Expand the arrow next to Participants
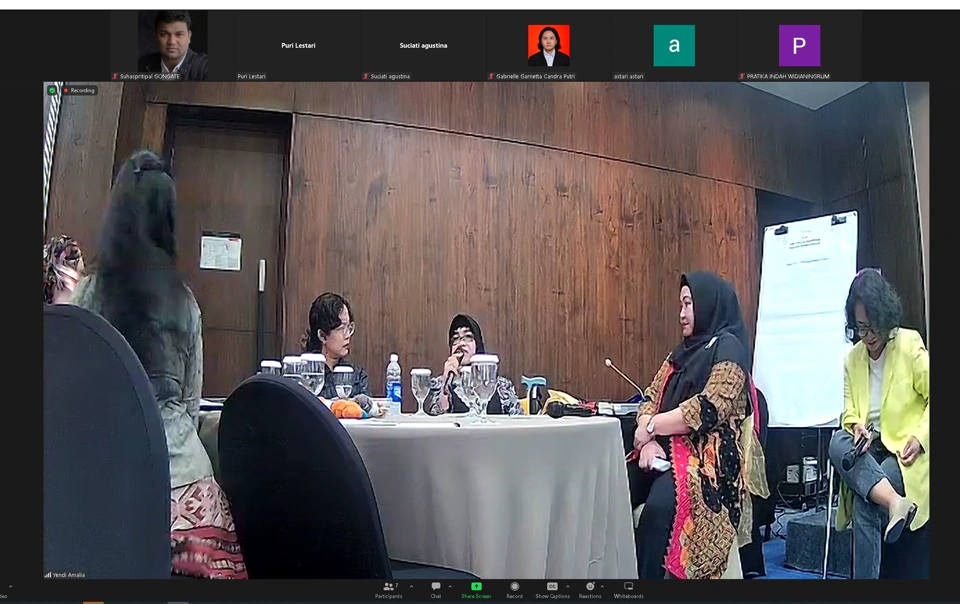 tap(411, 587)
